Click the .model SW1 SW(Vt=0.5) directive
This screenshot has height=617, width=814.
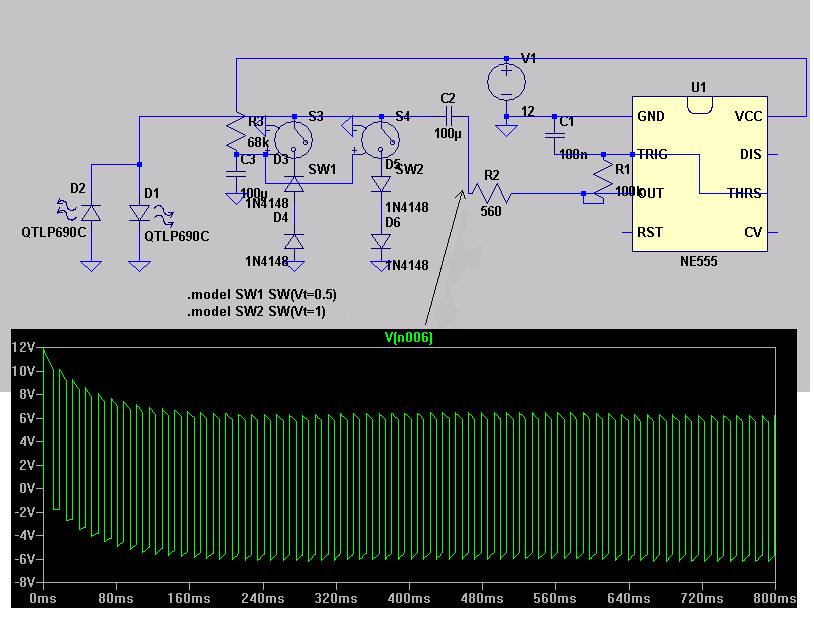point(262,295)
